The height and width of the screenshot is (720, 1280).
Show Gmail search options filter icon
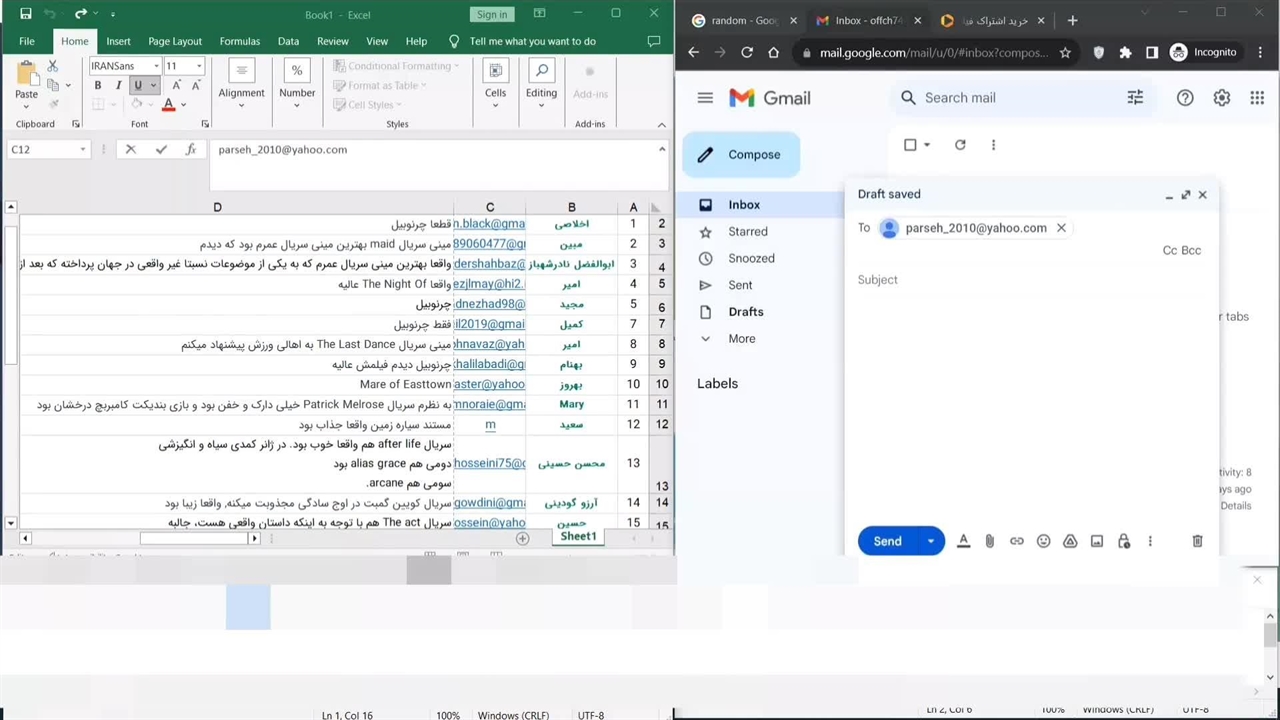(x=1135, y=98)
